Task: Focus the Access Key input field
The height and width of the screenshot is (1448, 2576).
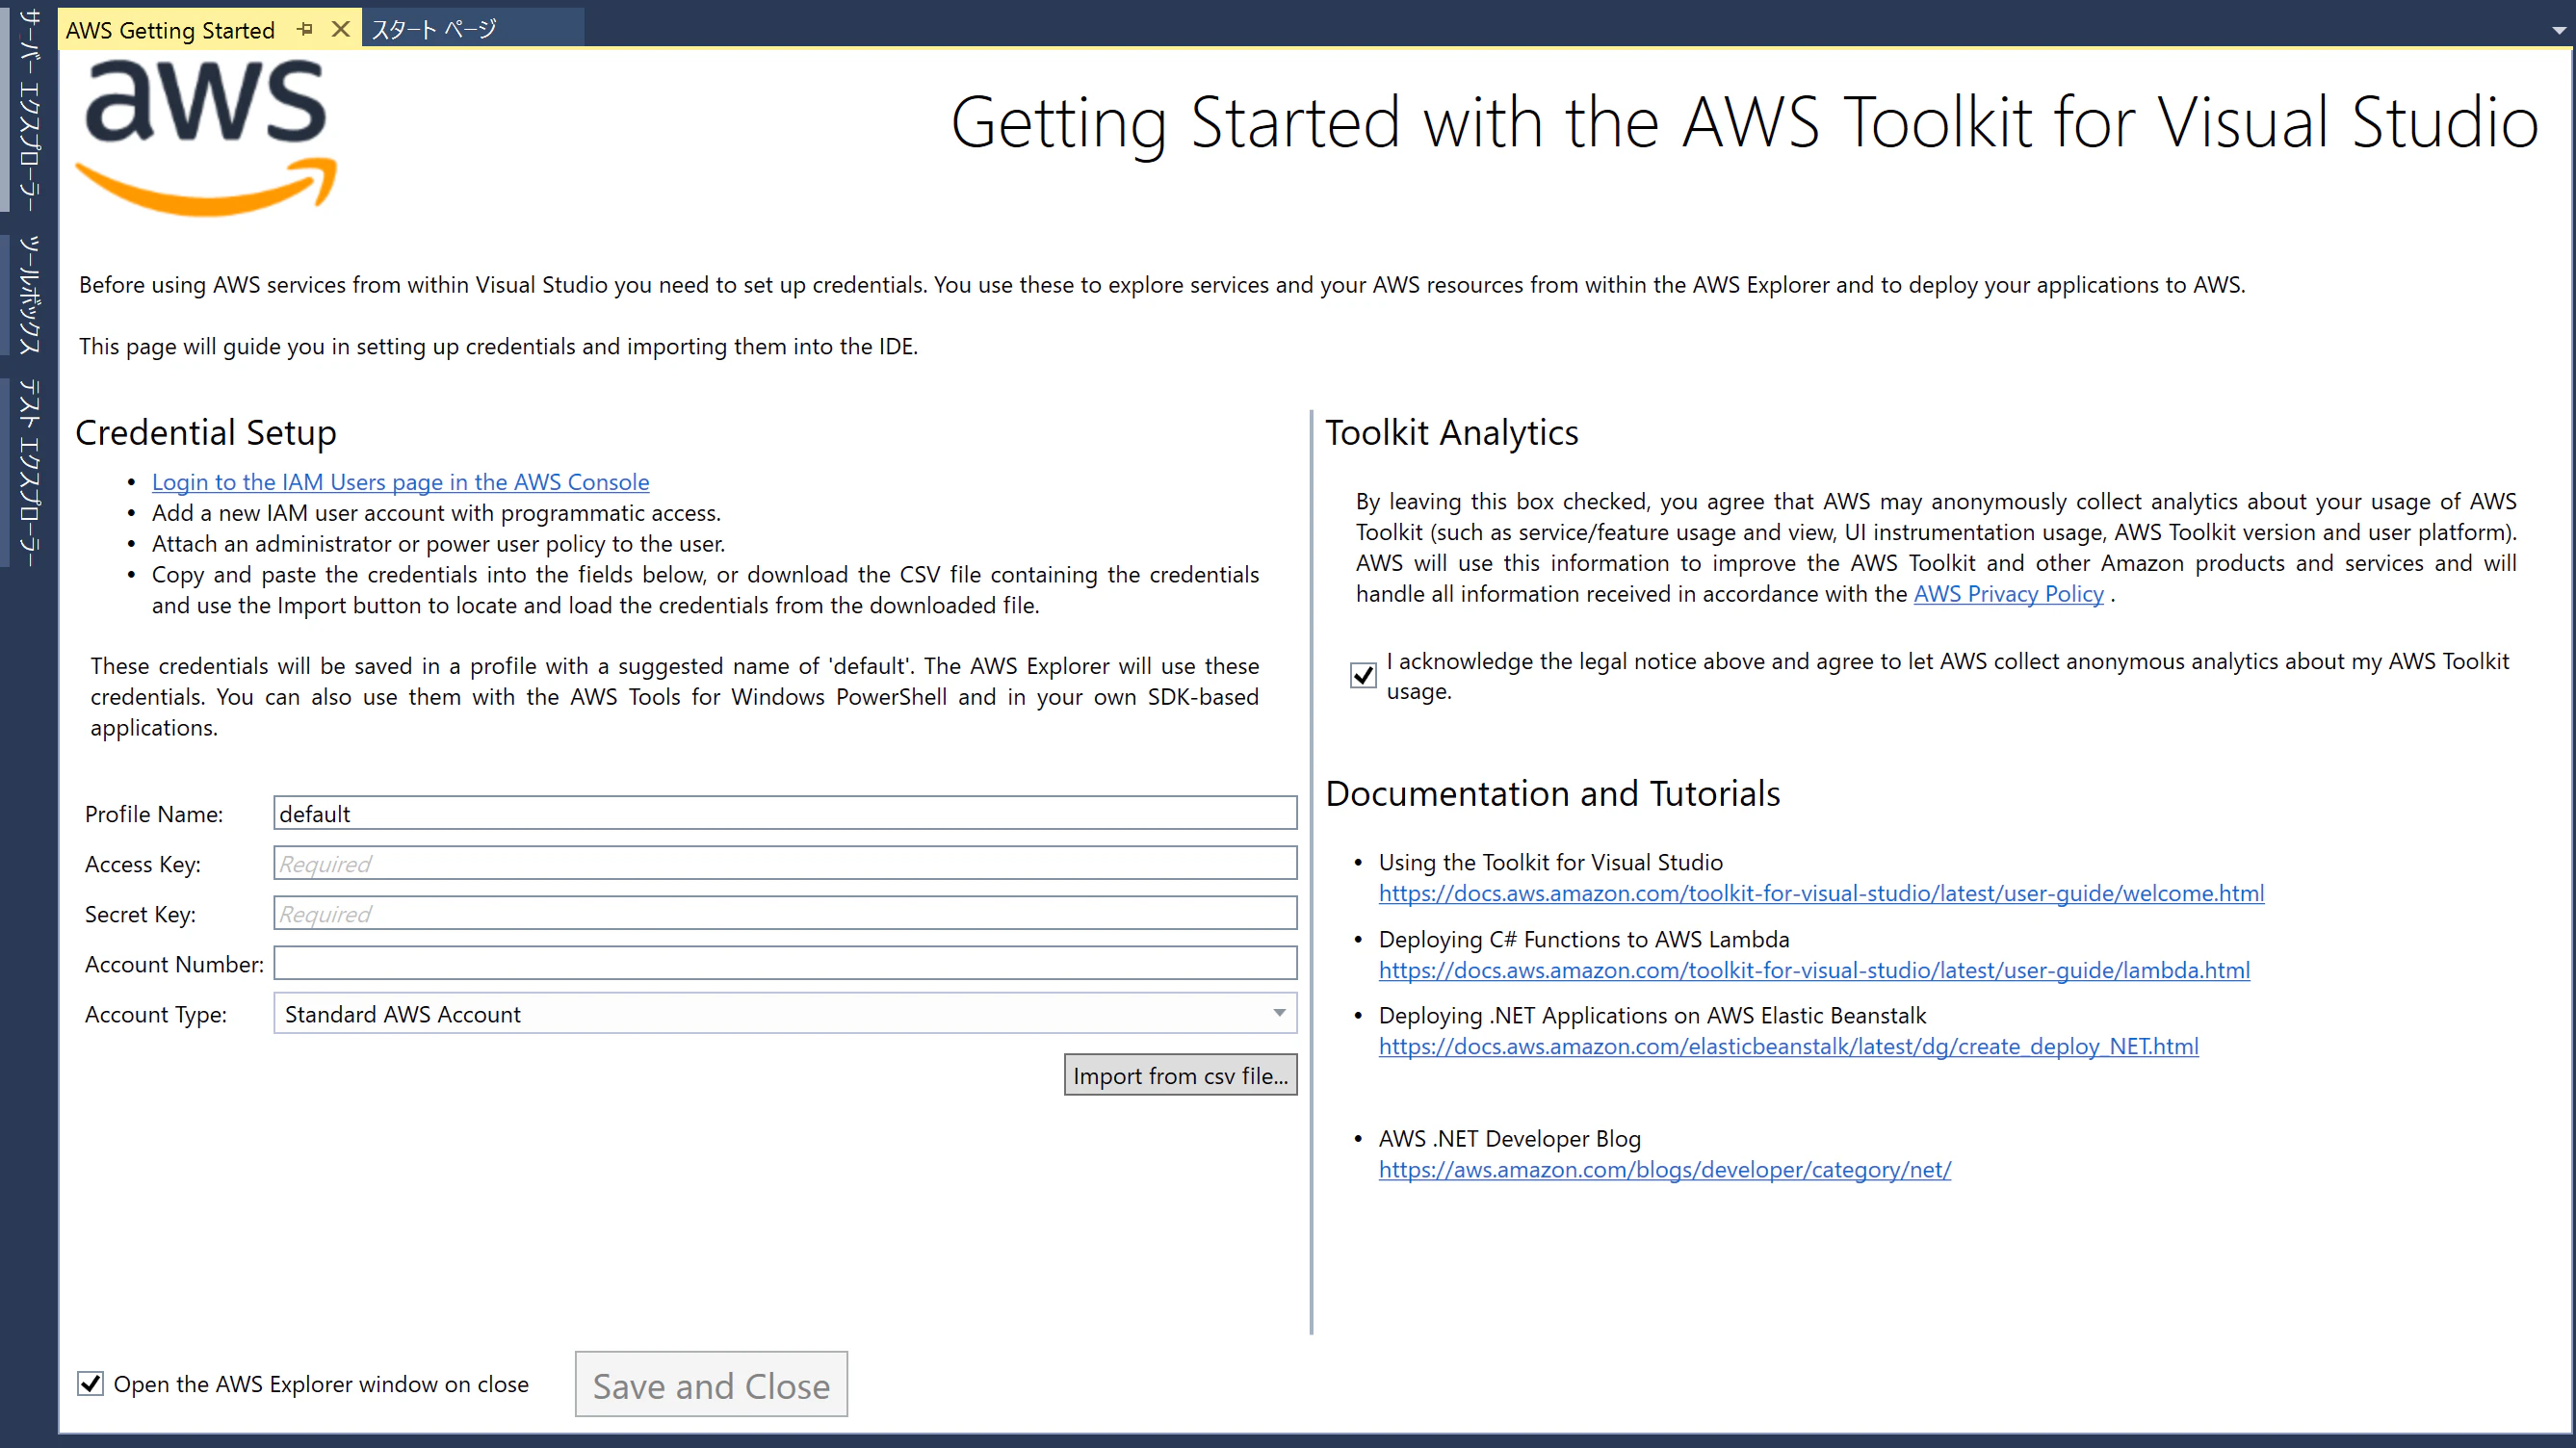Action: point(785,863)
